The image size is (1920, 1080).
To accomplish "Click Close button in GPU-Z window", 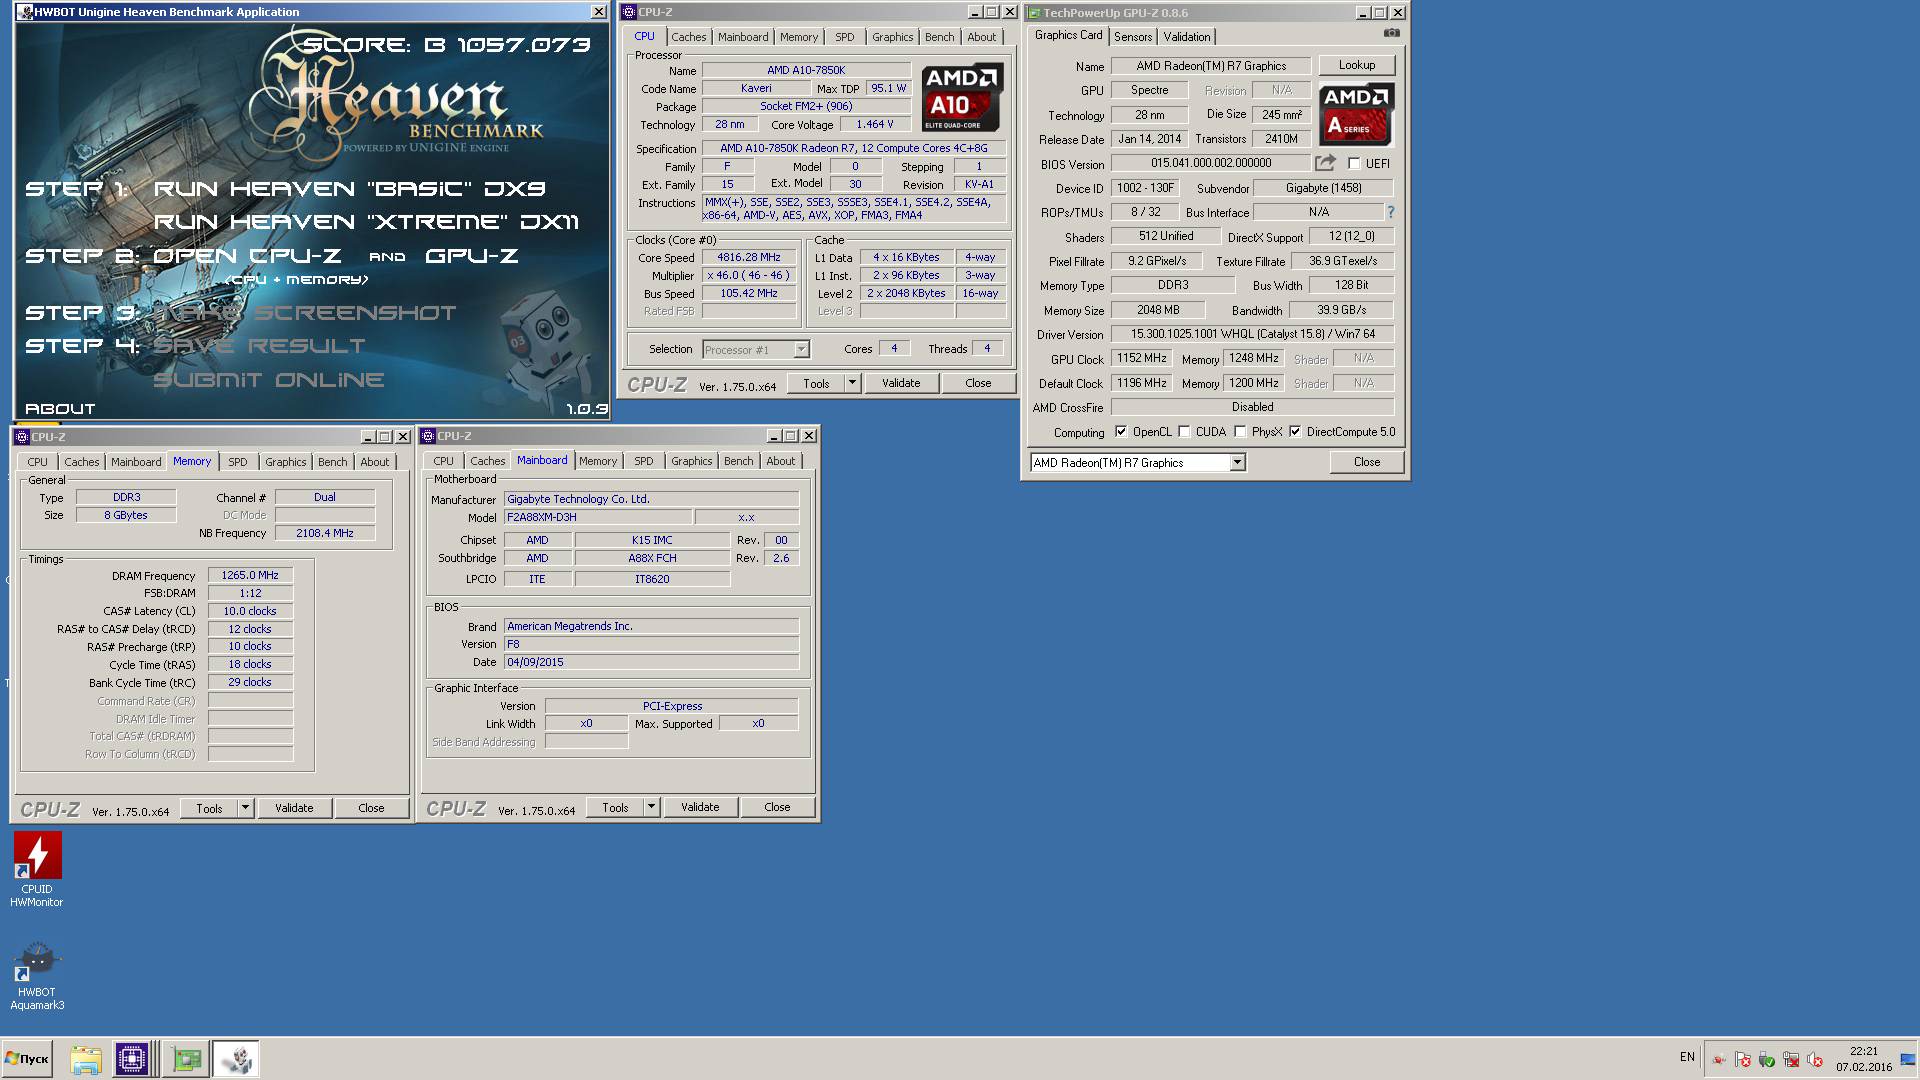I will point(1366,462).
